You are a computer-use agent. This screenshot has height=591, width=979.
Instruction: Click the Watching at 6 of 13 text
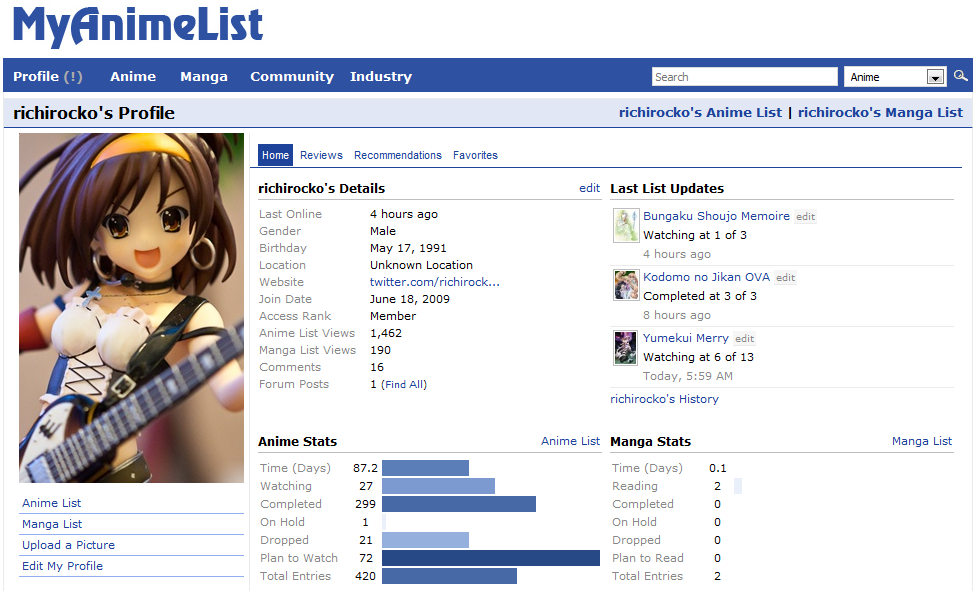698,357
